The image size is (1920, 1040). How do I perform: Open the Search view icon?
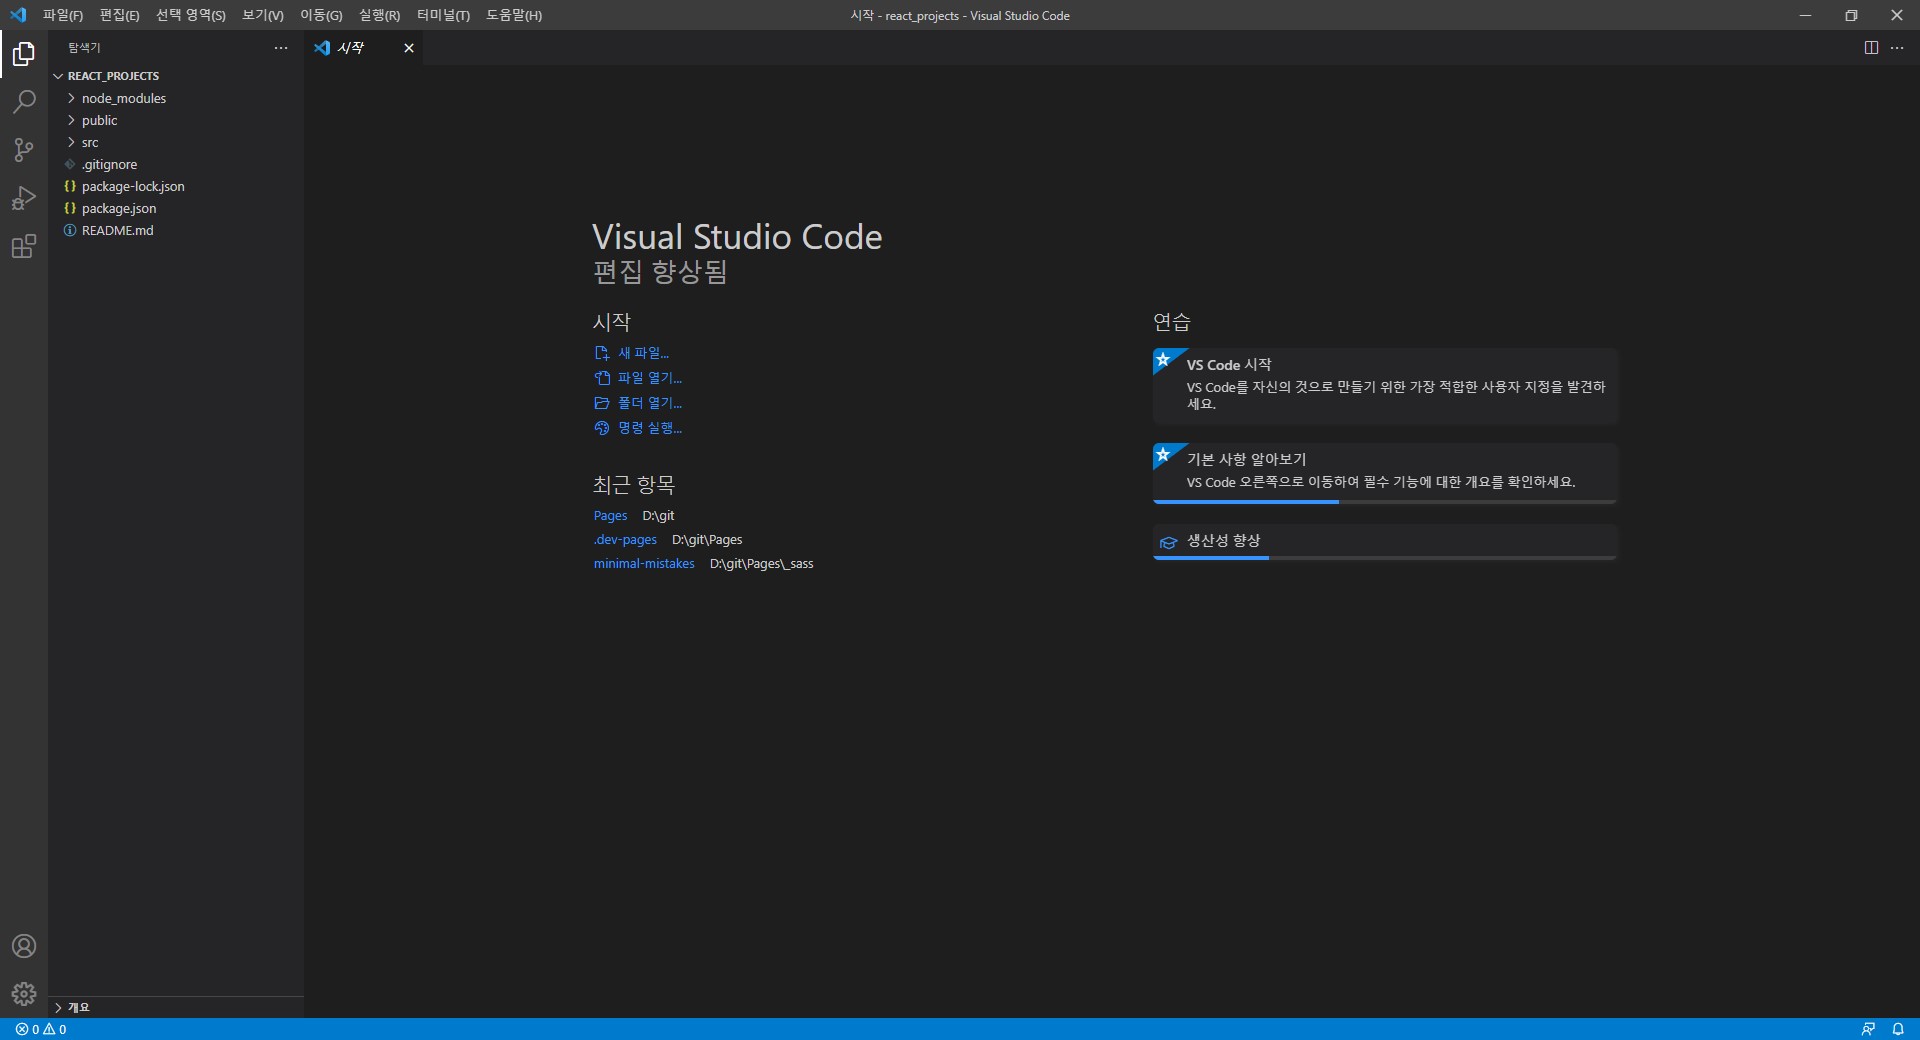pos(24,101)
